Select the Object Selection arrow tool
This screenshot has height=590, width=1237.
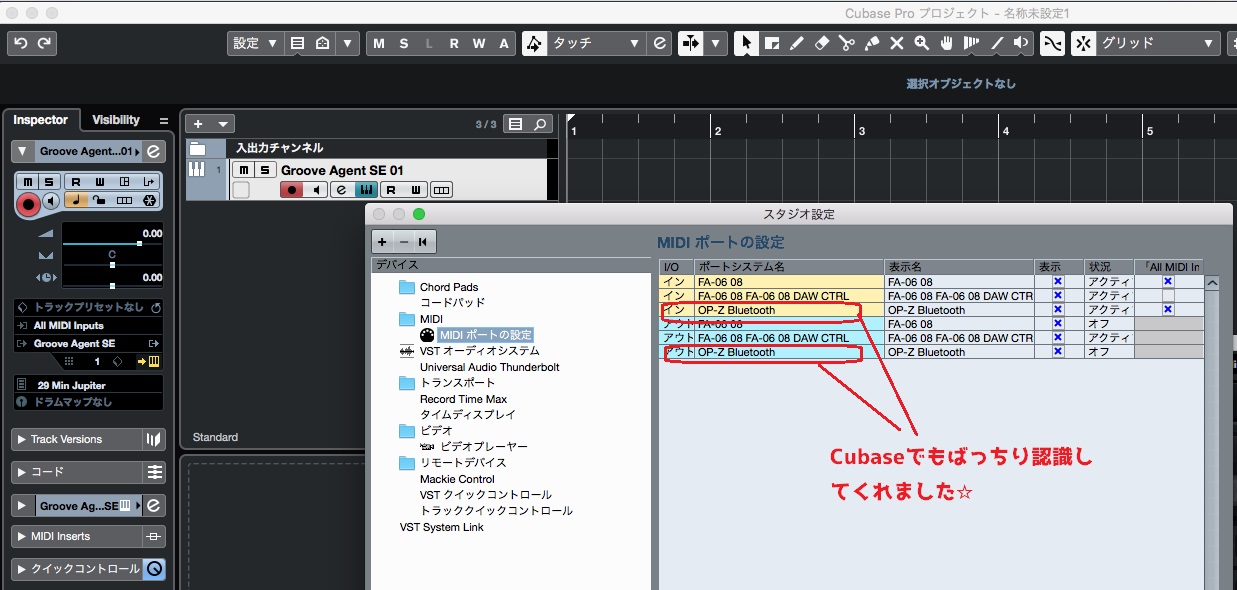coord(746,43)
